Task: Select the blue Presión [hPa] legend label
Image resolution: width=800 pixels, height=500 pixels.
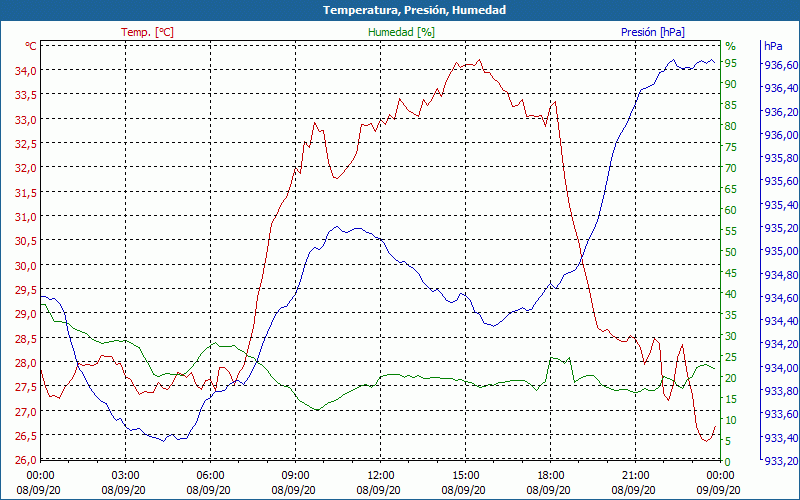Action: 653,32
